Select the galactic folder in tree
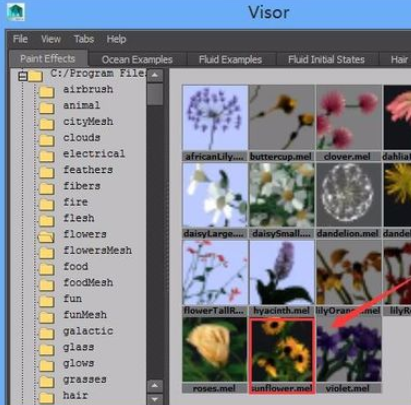Image resolution: width=411 pixels, height=405 pixels. coord(88,331)
